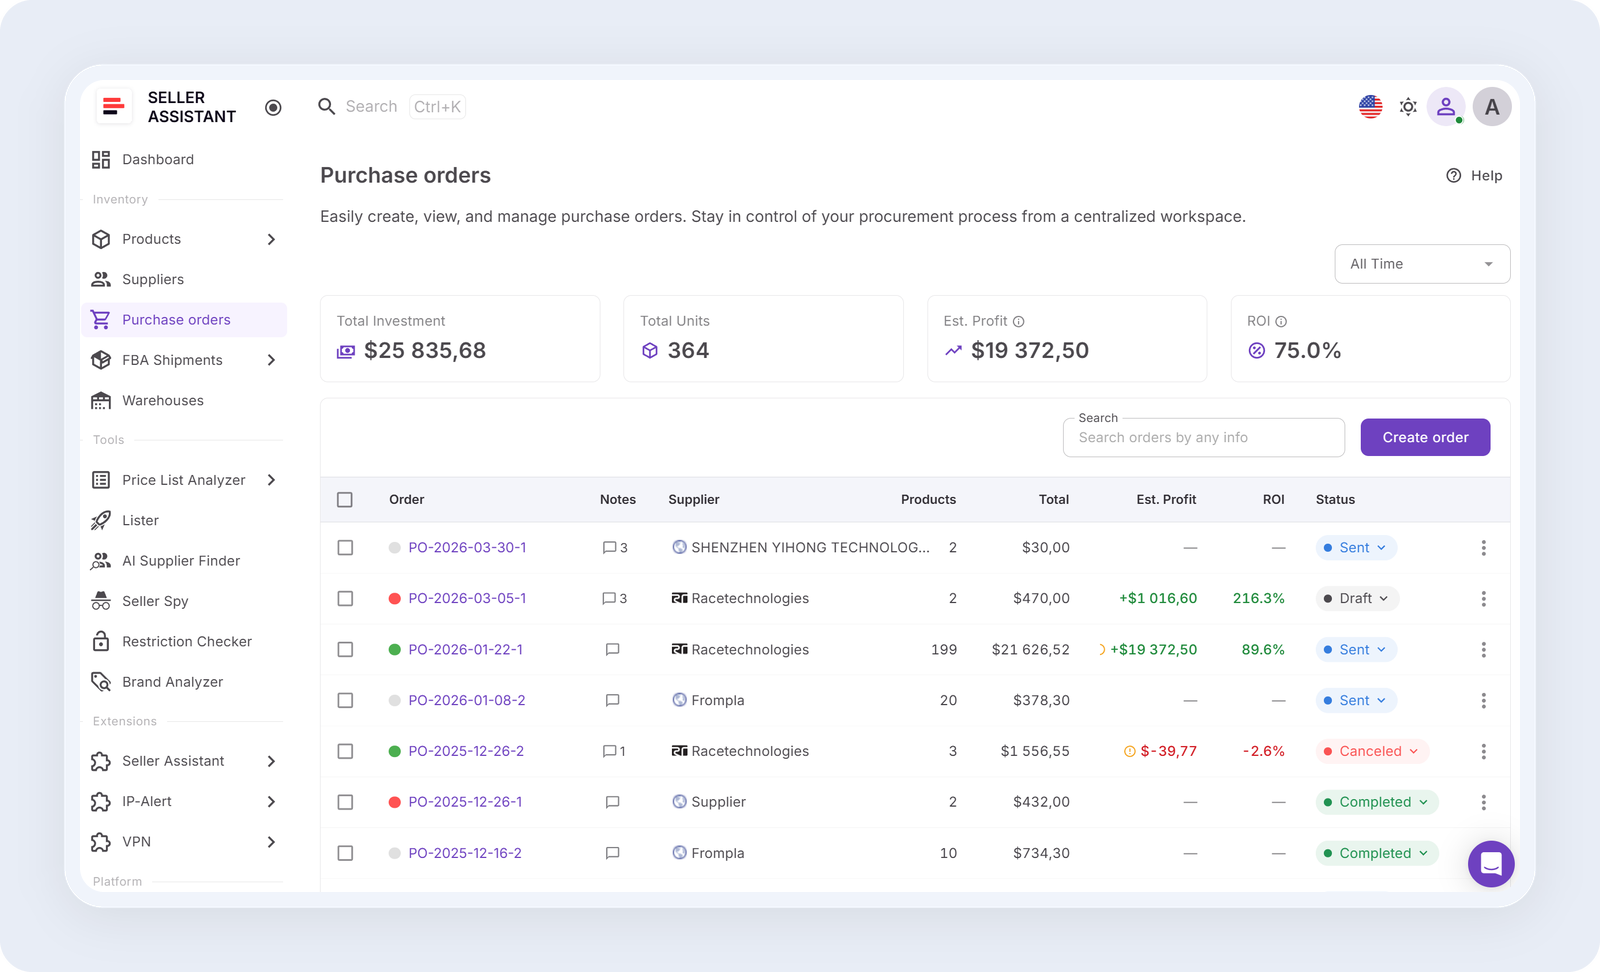The height and width of the screenshot is (972, 1600).
Task: Open notes for PO-2026-01-22-1
Action: pyautogui.click(x=613, y=650)
